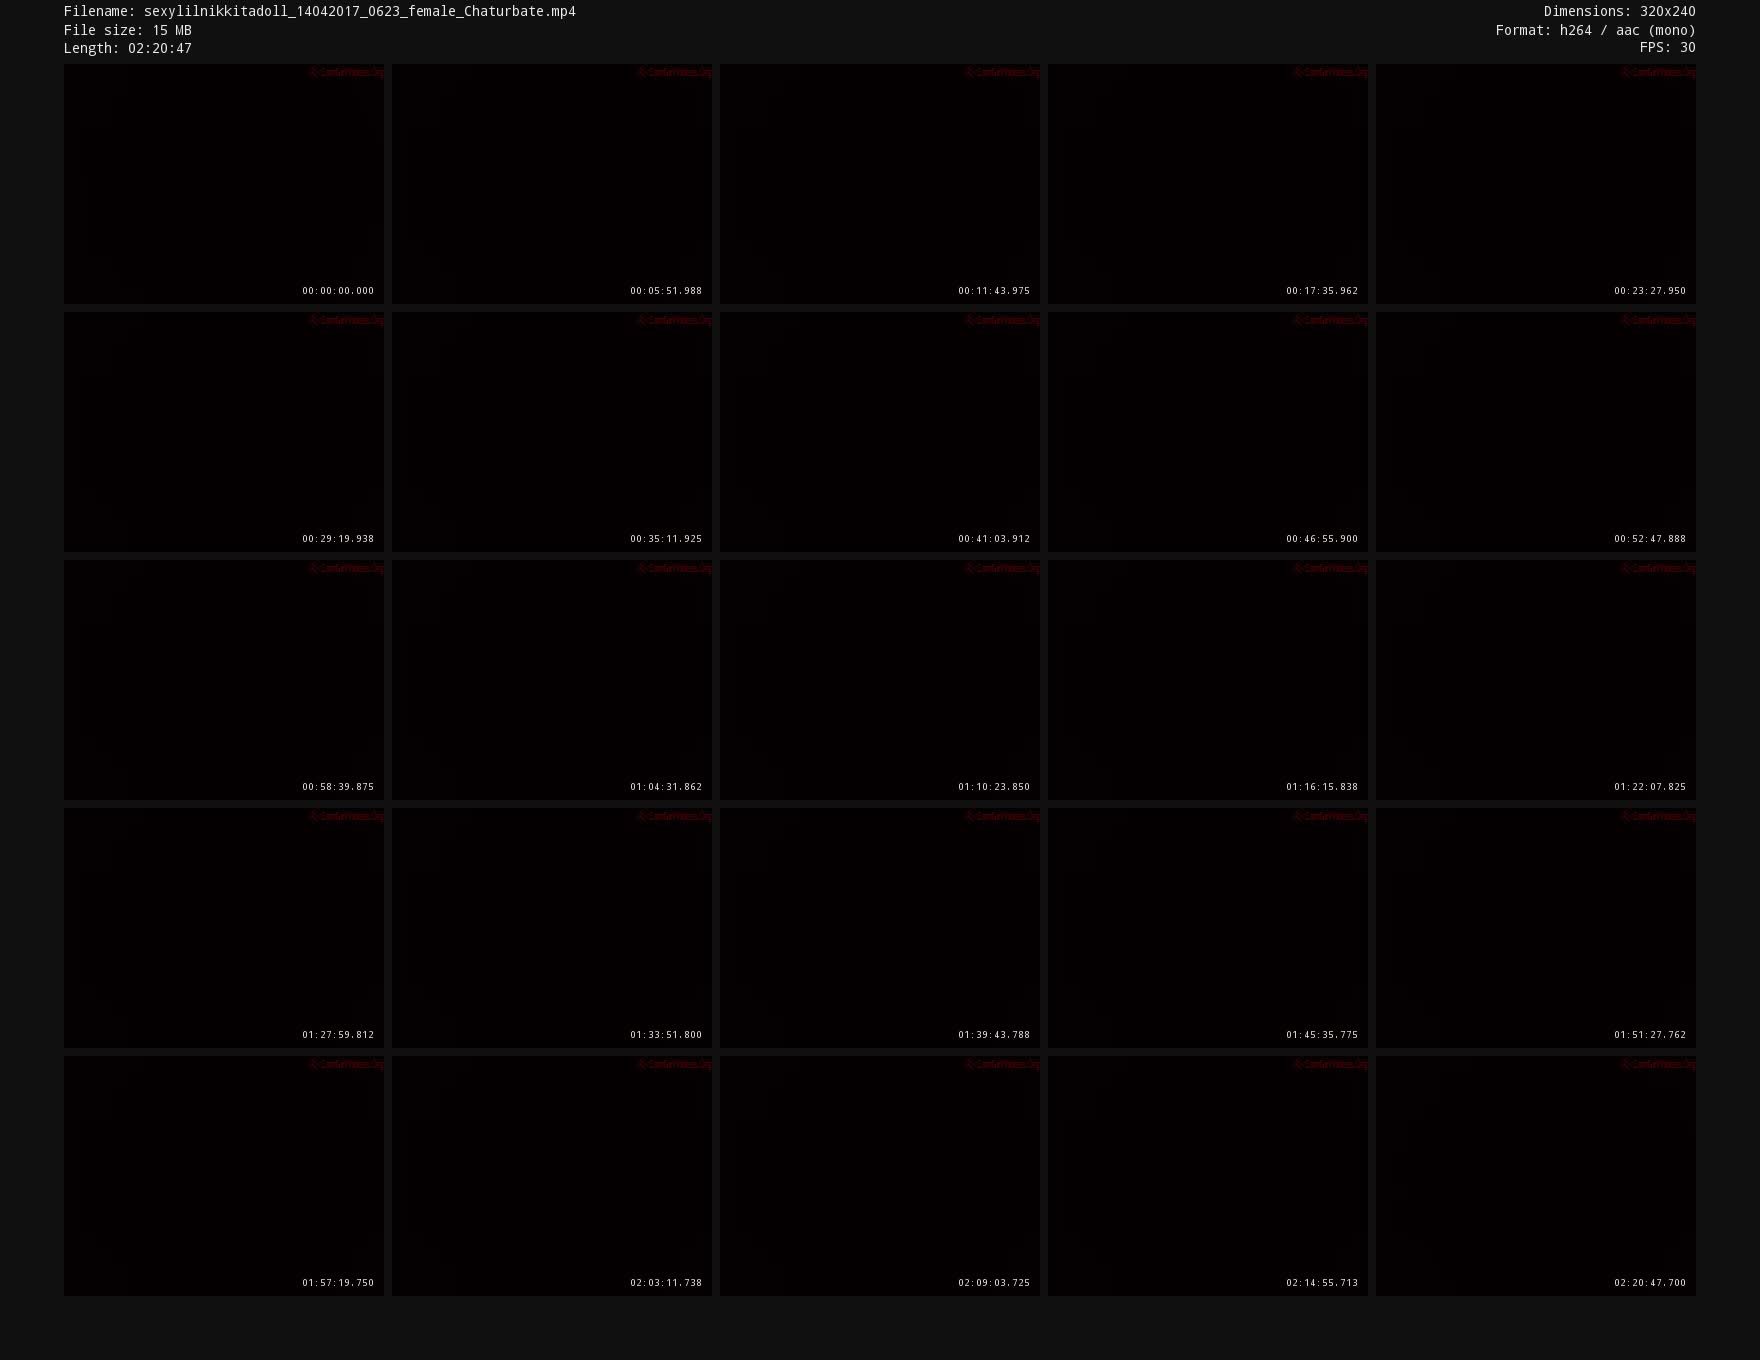Click the 01:16:15.838 timestamp label

pos(1321,787)
